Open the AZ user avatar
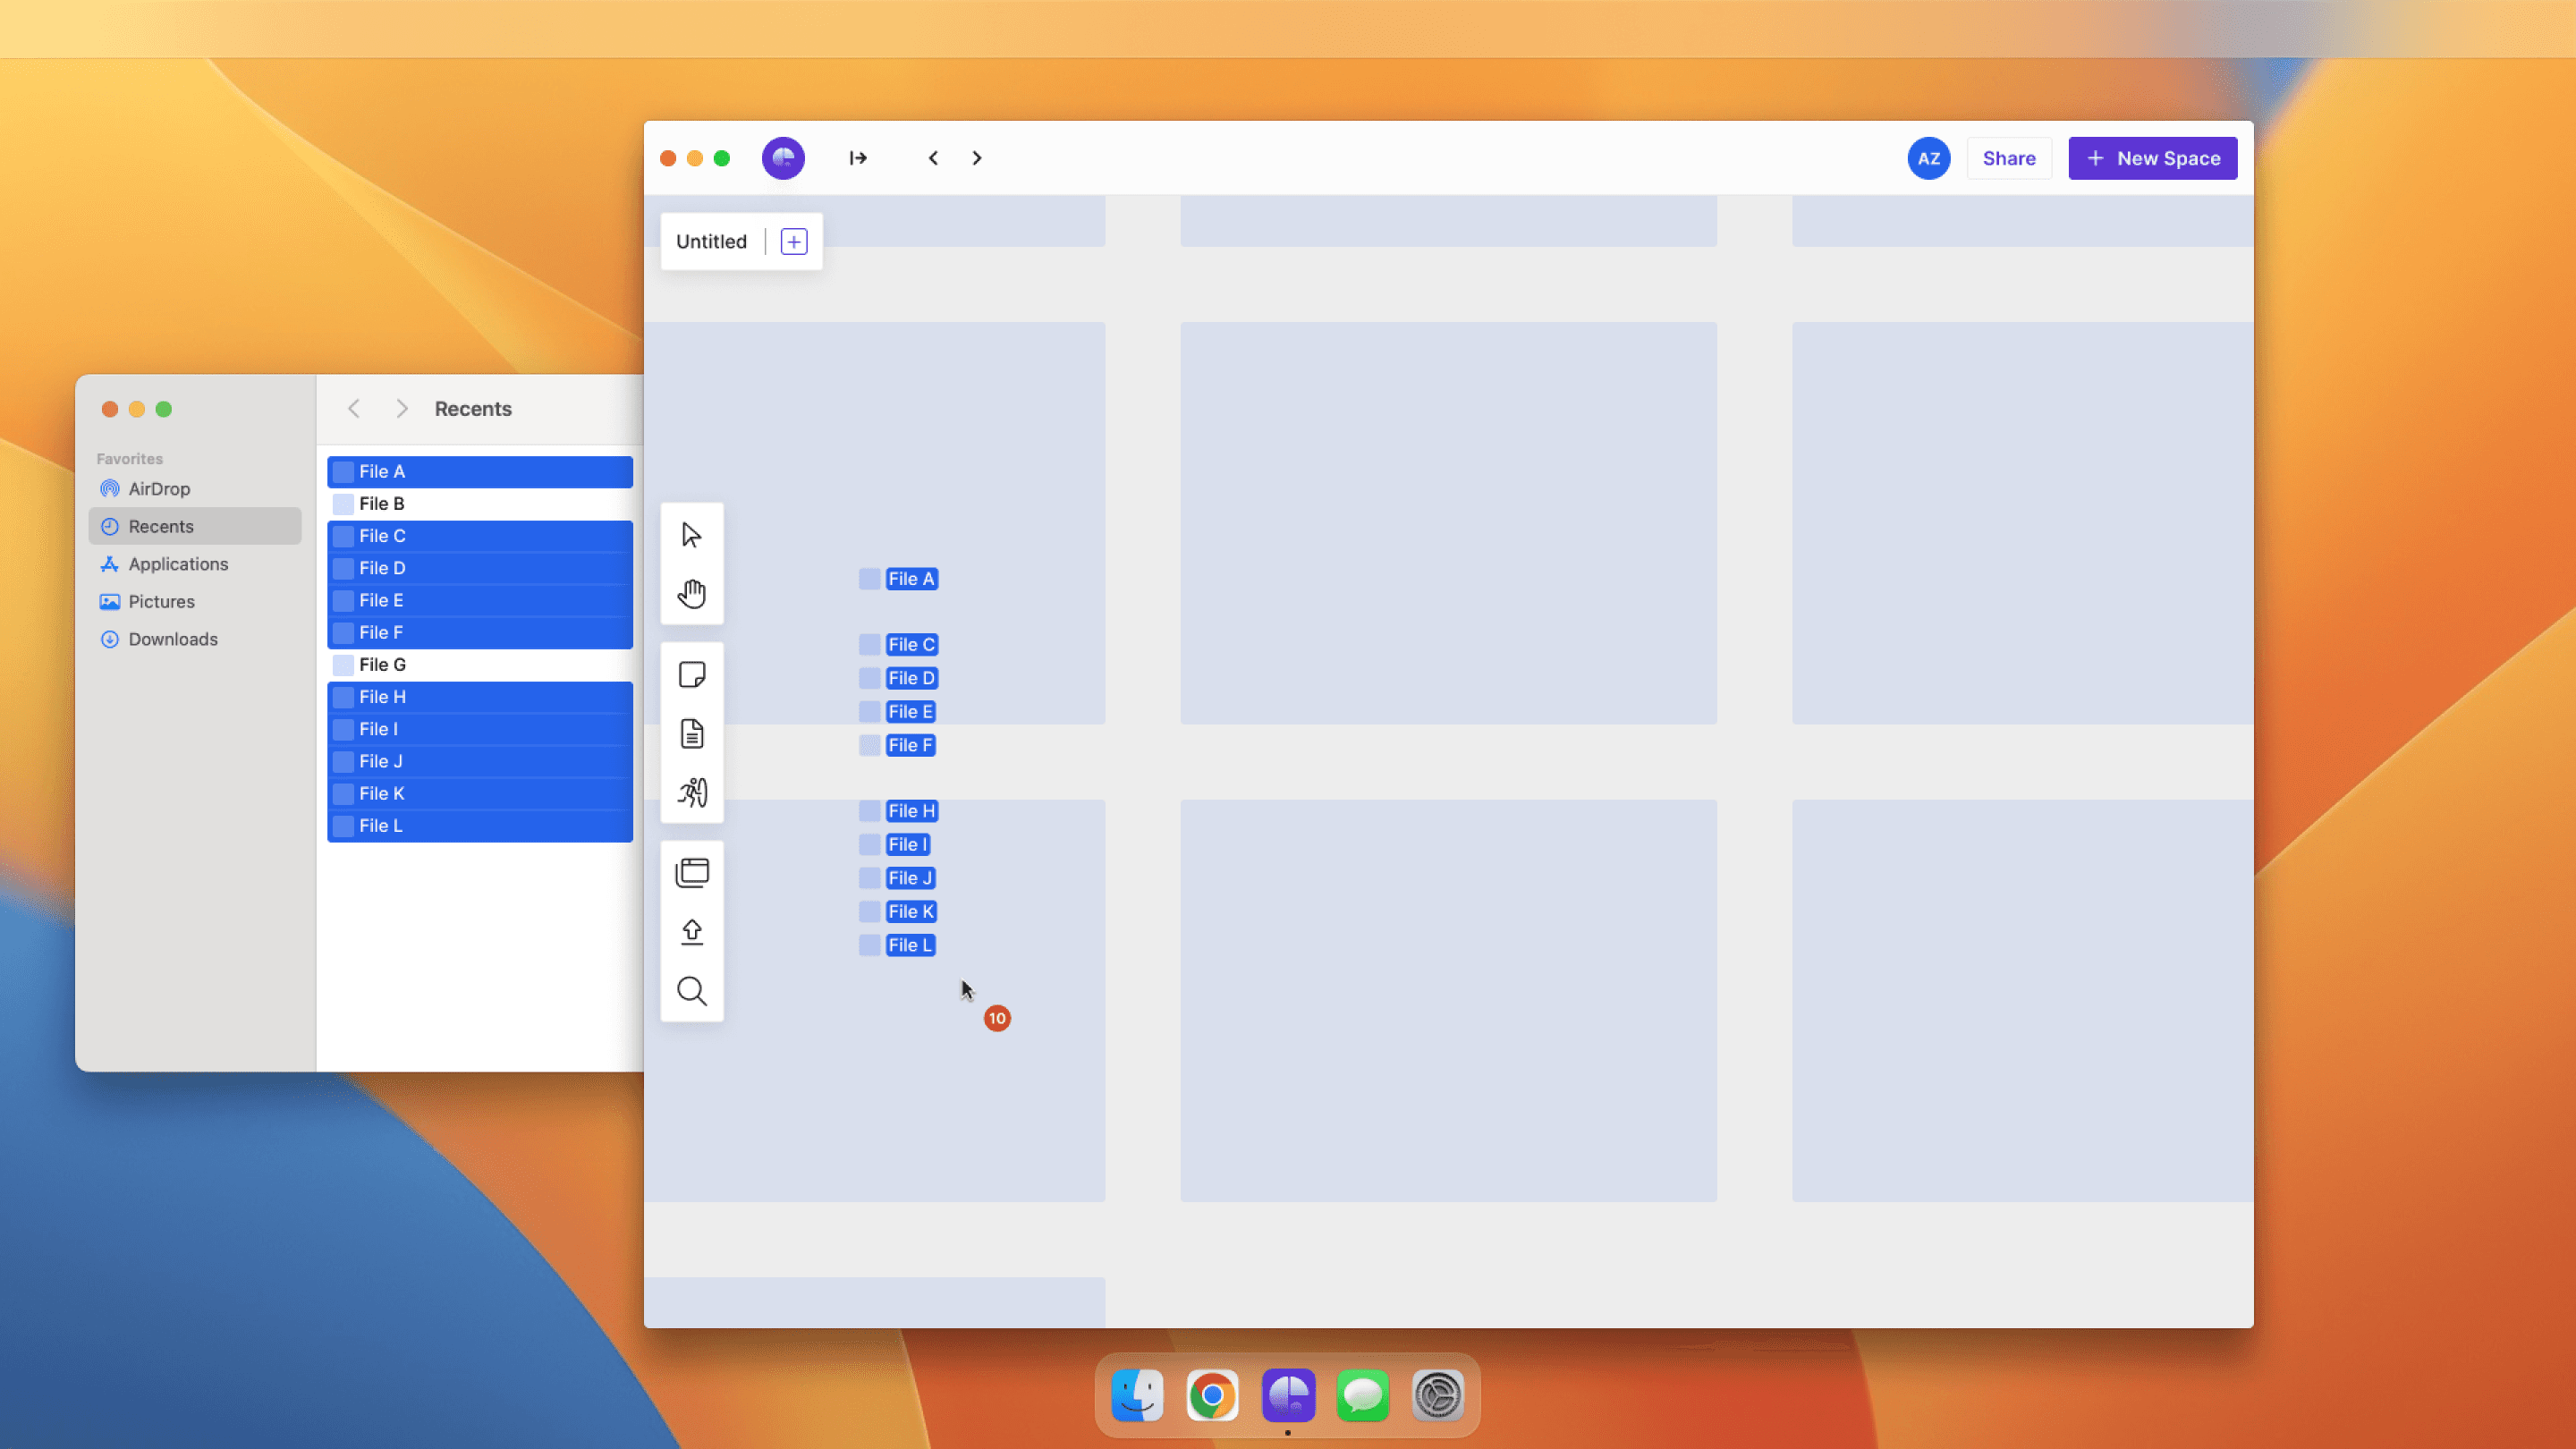2576x1449 pixels. (1928, 158)
